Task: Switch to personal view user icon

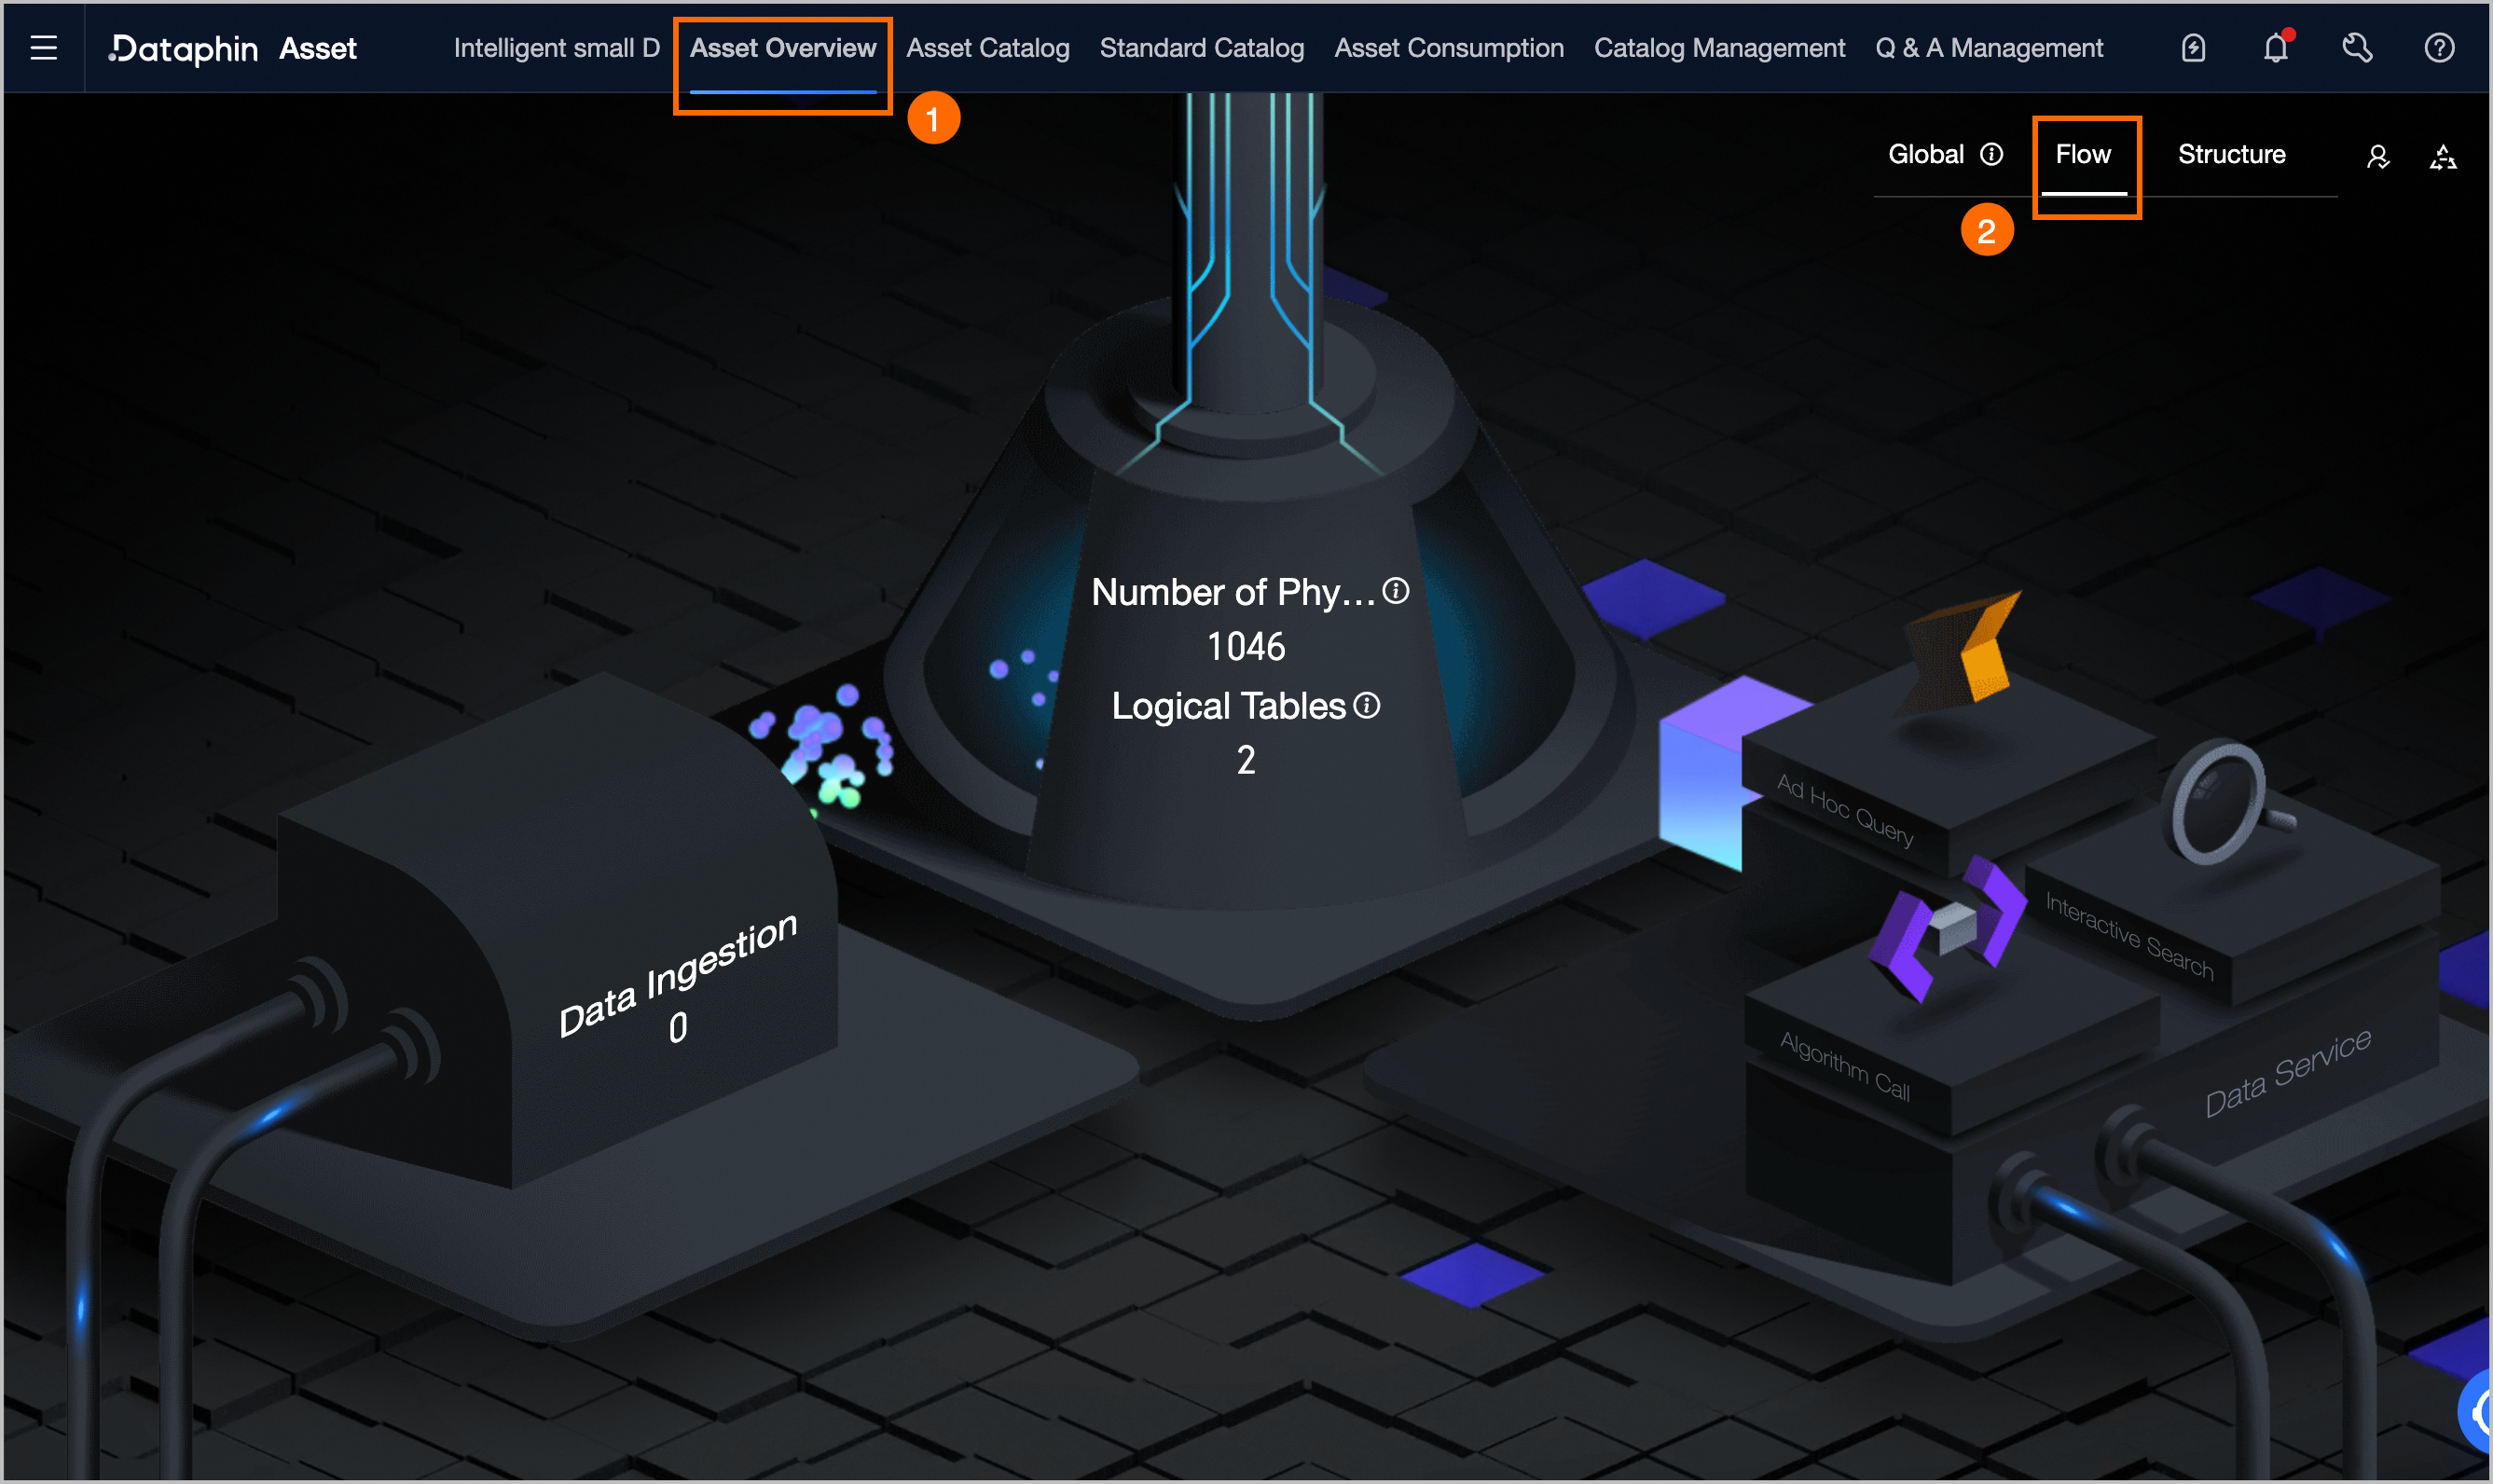Action: pyautogui.click(x=2378, y=157)
